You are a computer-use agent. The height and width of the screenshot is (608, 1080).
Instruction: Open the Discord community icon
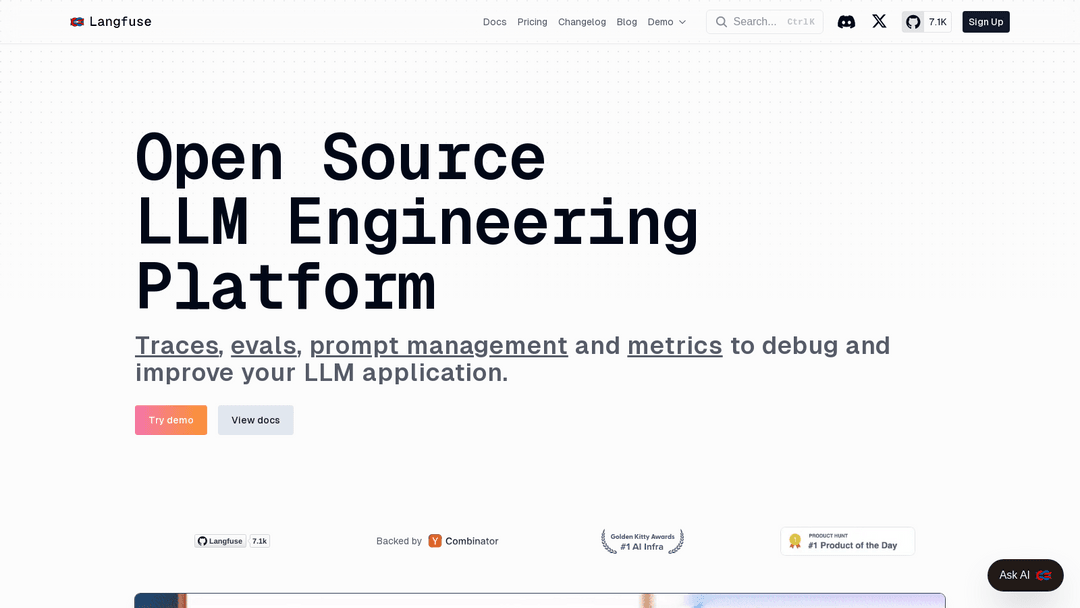point(846,22)
